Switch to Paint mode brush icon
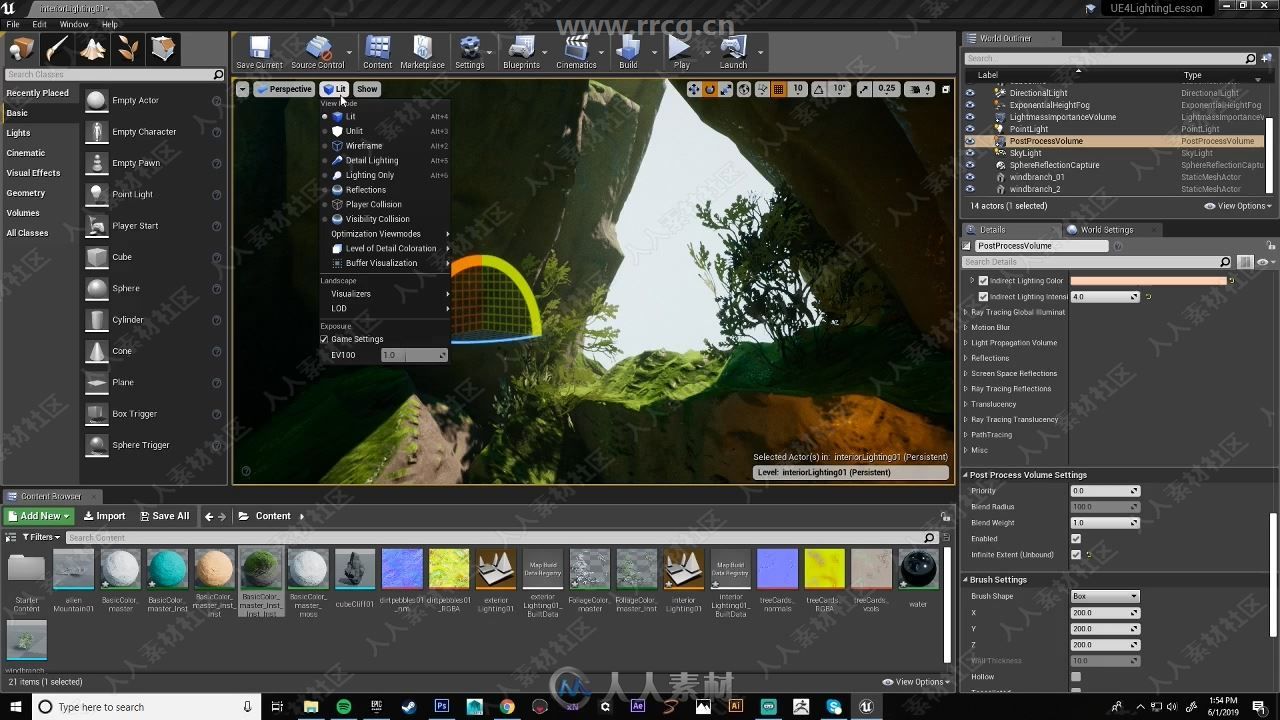Image resolution: width=1280 pixels, height=720 pixels. (x=57, y=49)
